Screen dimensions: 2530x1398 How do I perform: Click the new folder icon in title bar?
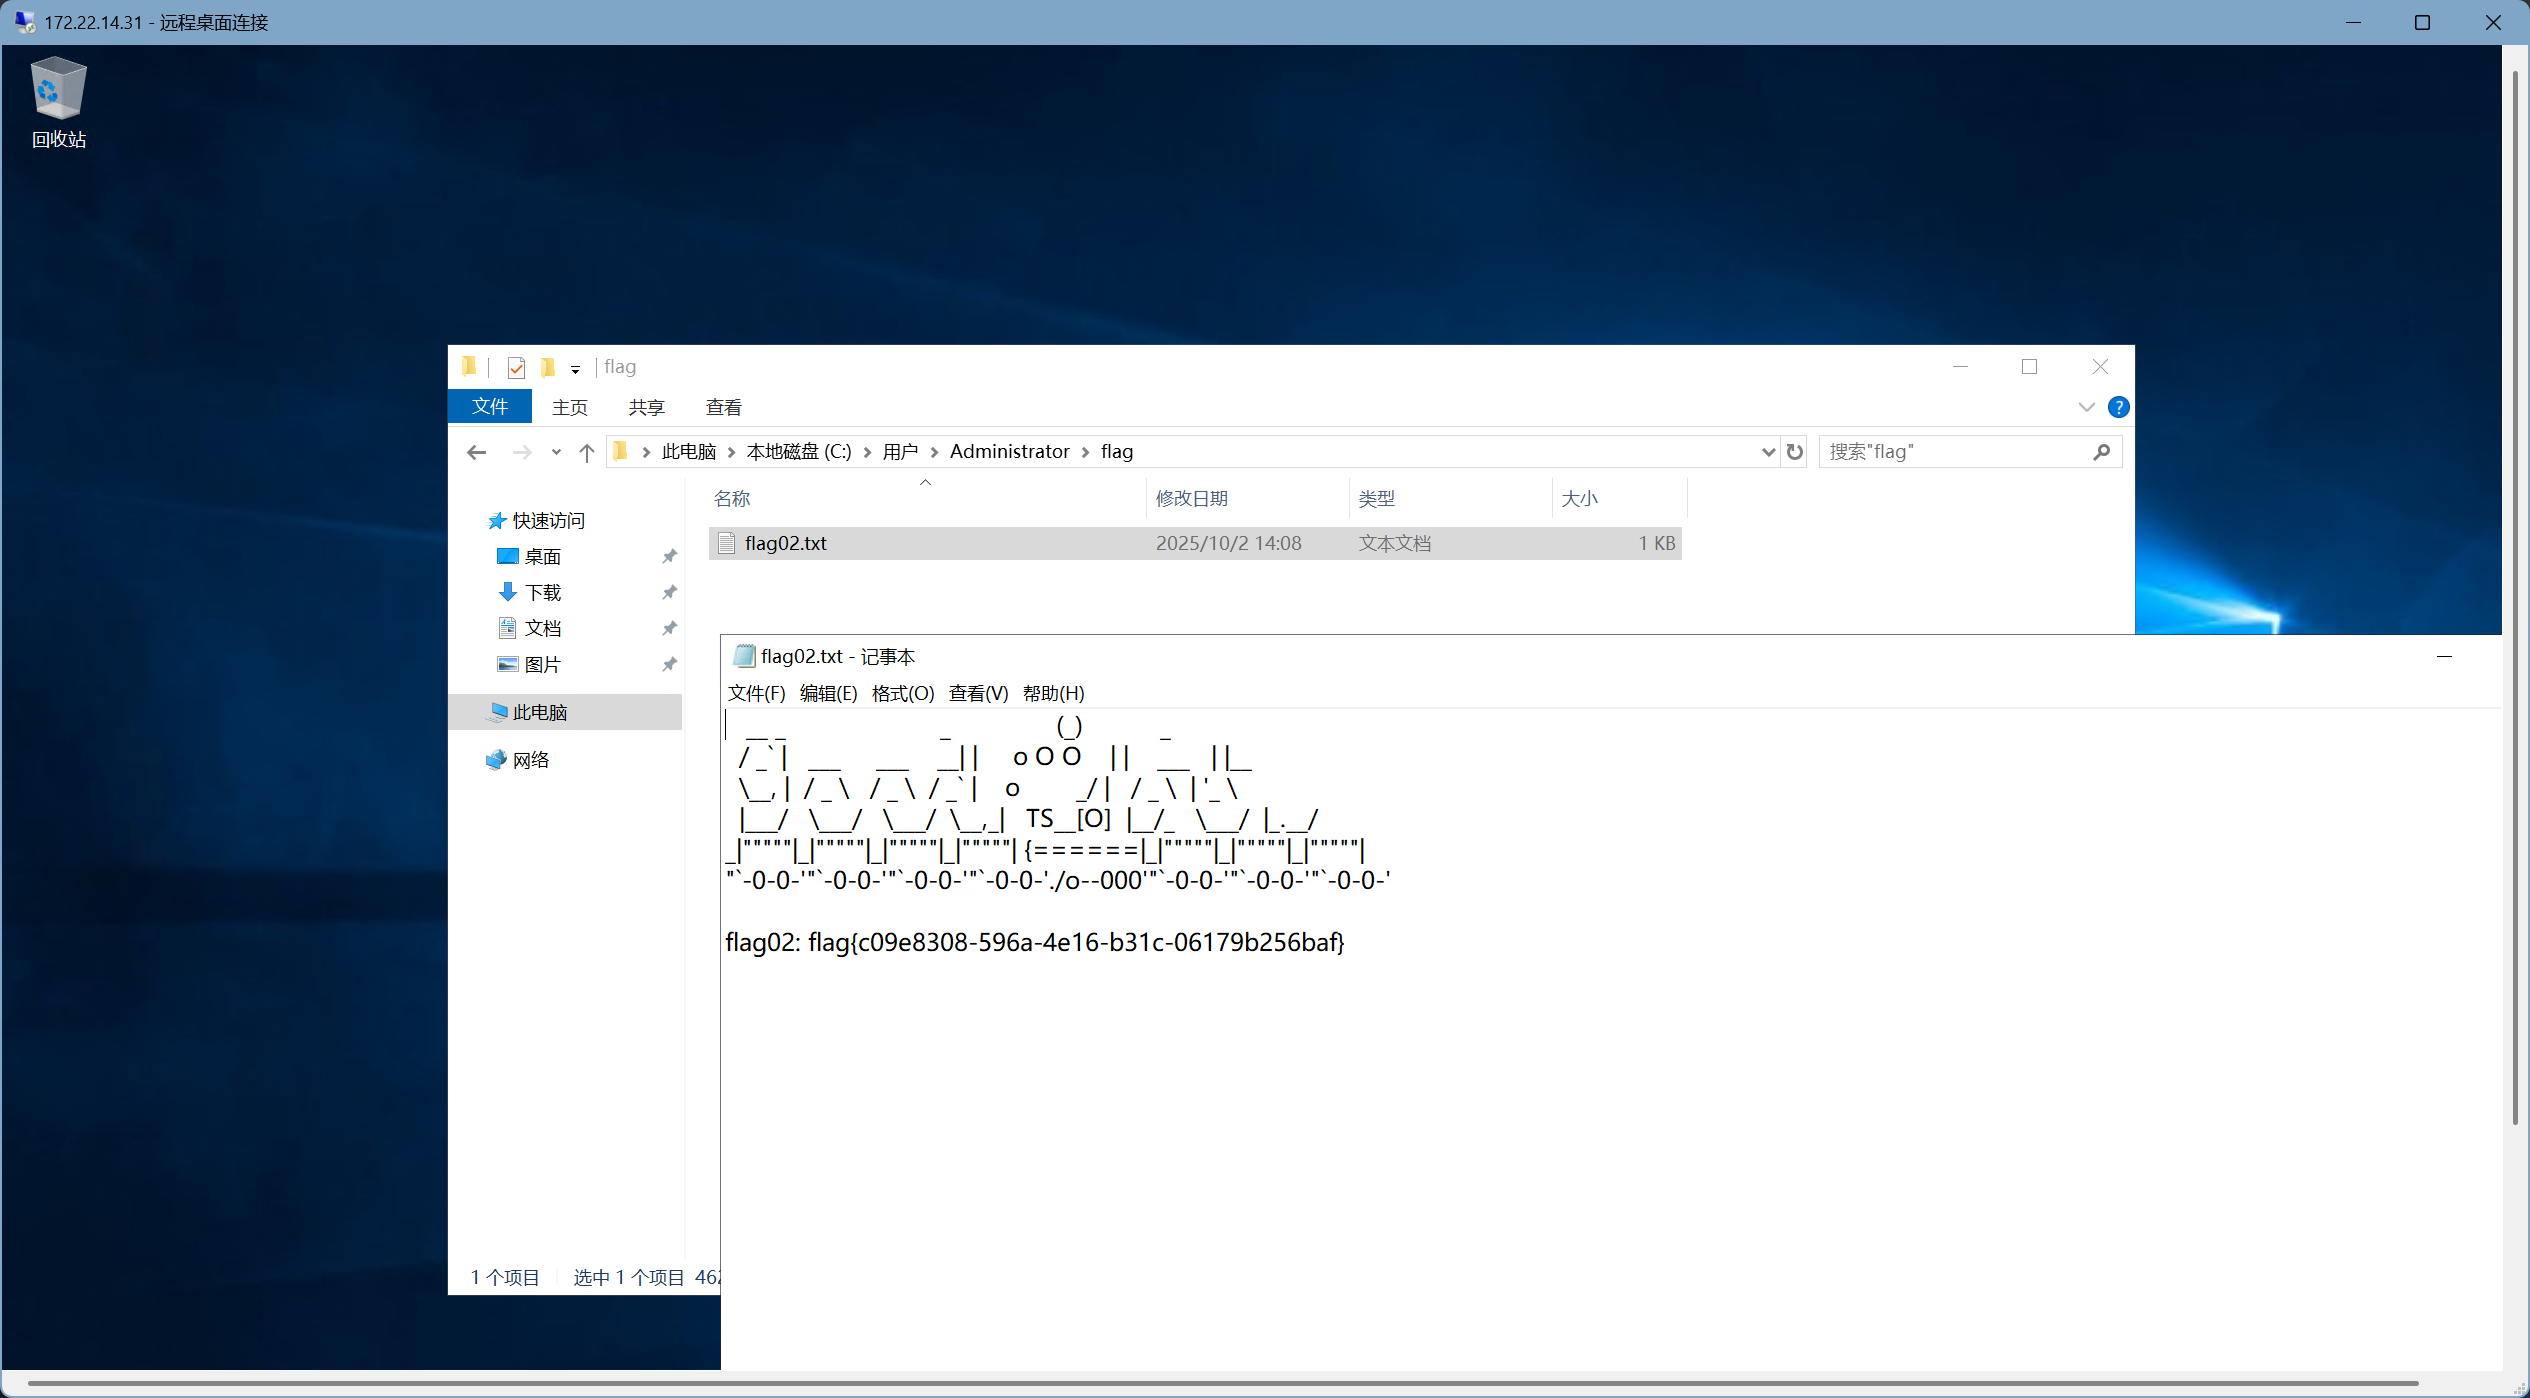point(547,368)
